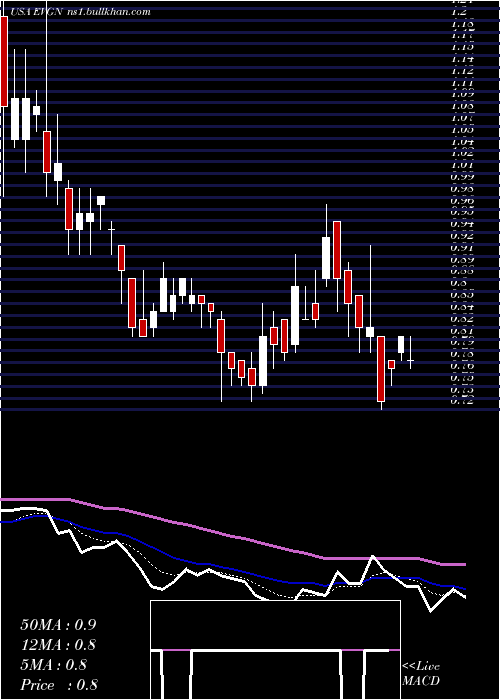Click the 0.91 price axis label

(462, 248)
